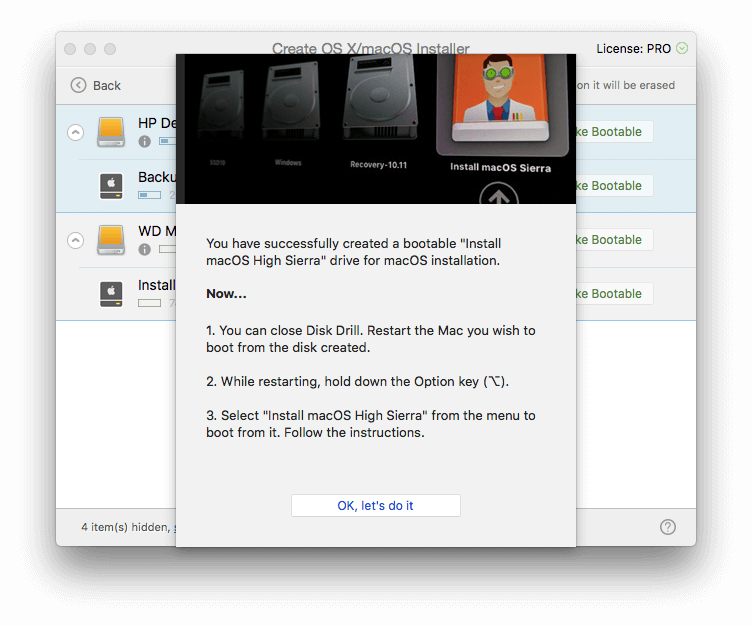Screen dimensions: 752x626
Task: Click the Recovery-10.11 disk image
Action: pos(380,97)
